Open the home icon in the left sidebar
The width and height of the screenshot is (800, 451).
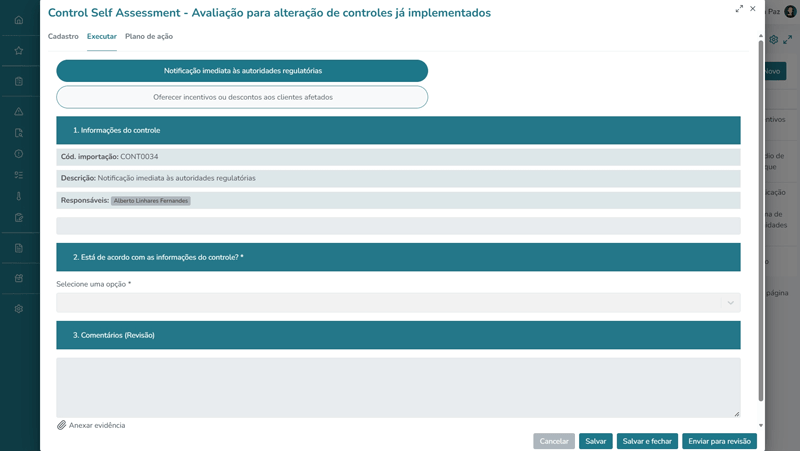19,20
